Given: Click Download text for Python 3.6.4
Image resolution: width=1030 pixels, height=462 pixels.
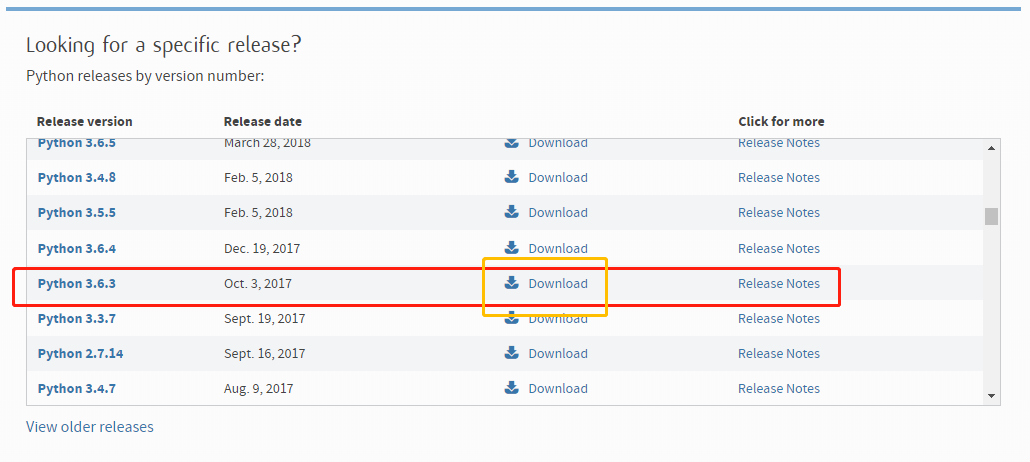Looking at the screenshot, I should (558, 248).
